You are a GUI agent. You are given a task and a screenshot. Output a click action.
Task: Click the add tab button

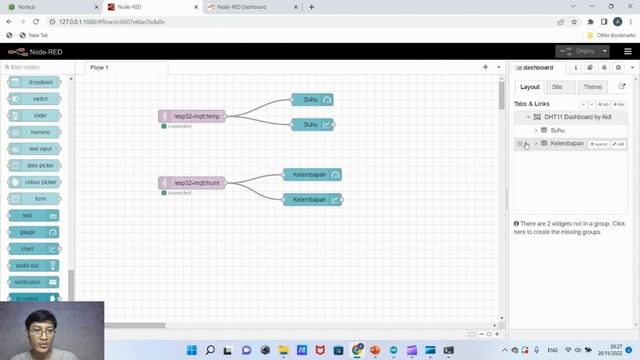tap(603, 104)
